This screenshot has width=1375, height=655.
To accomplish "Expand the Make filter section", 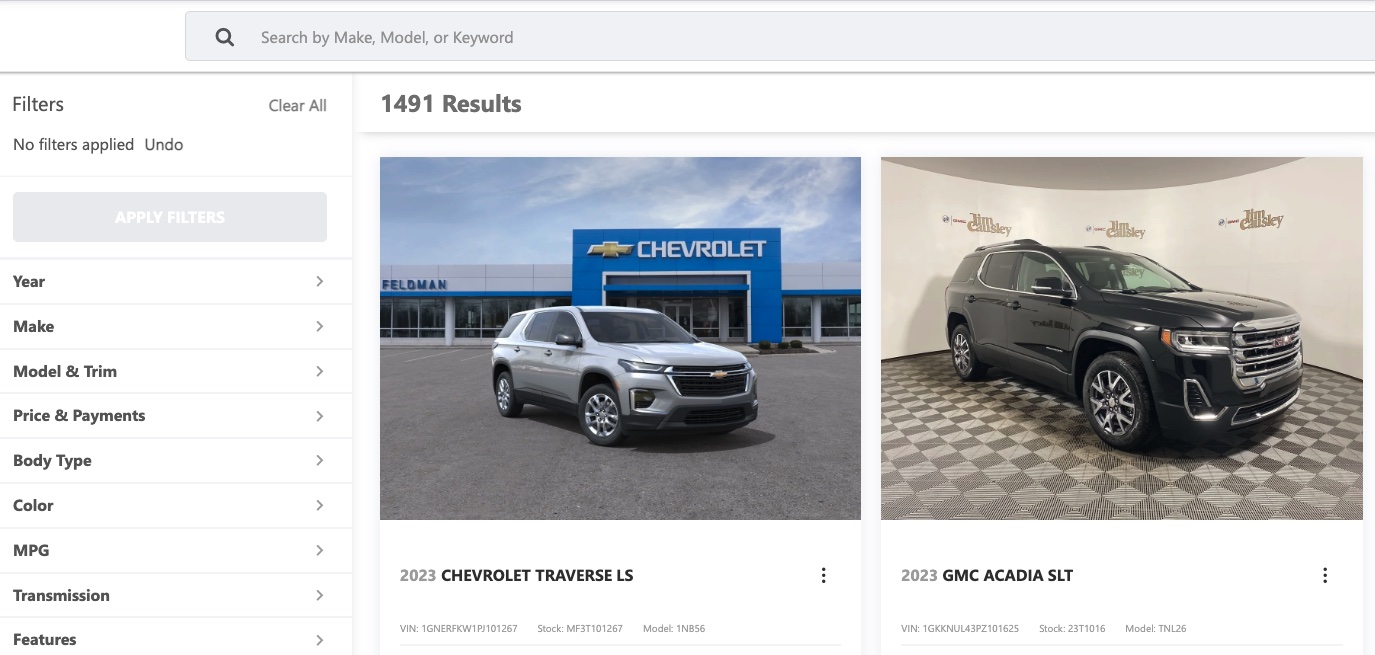I will (x=176, y=326).
